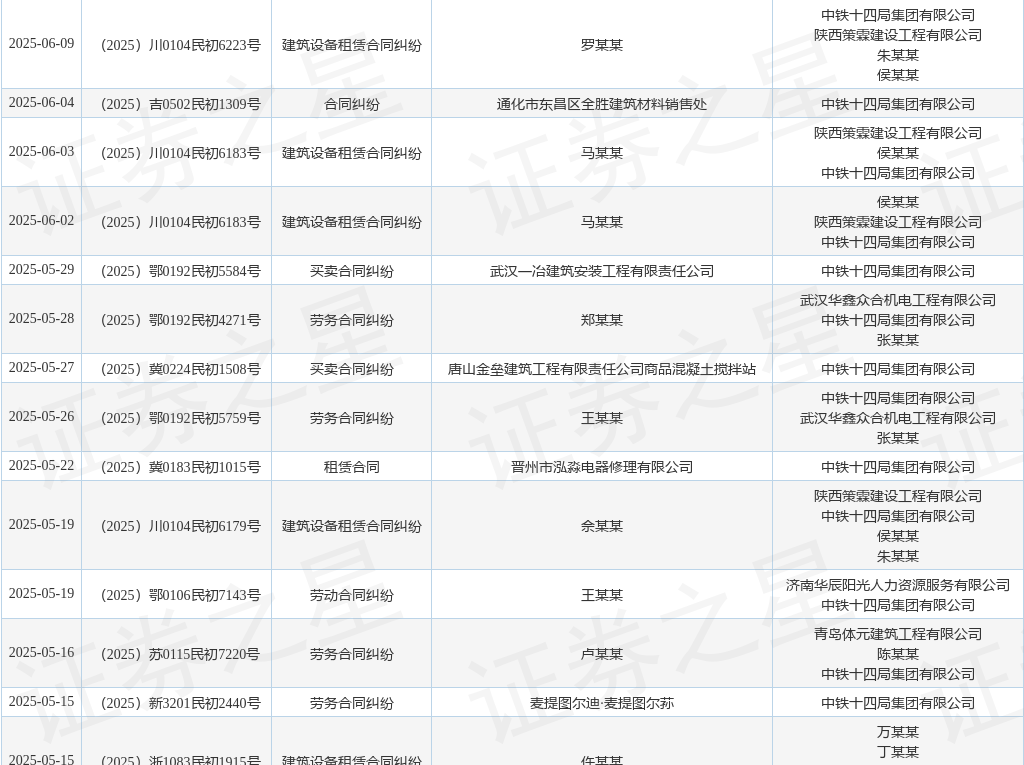Click case 川0104民初6183号 in the 2025-06-02 row
The height and width of the screenshot is (765, 1024).
pyautogui.click(x=180, y=222)
